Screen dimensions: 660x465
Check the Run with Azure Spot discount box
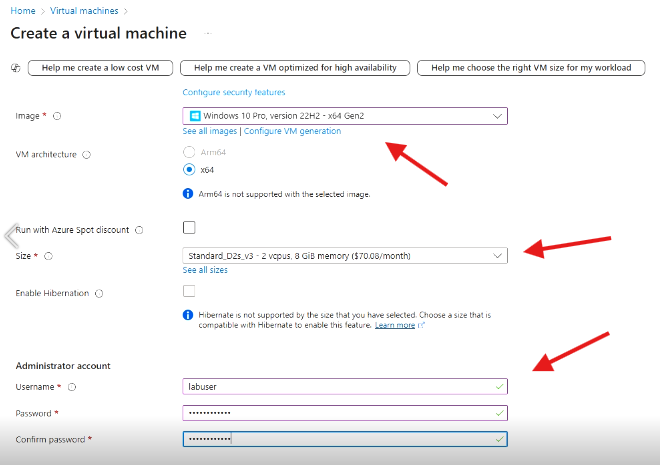pyautogui.click(x=189, y=227)
